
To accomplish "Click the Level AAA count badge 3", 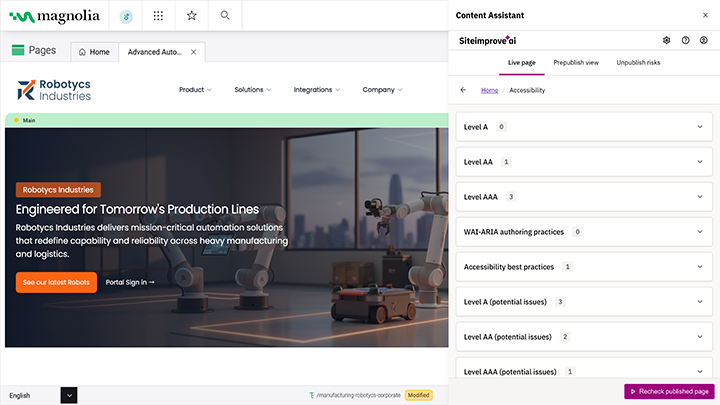I will pos(511,197).
